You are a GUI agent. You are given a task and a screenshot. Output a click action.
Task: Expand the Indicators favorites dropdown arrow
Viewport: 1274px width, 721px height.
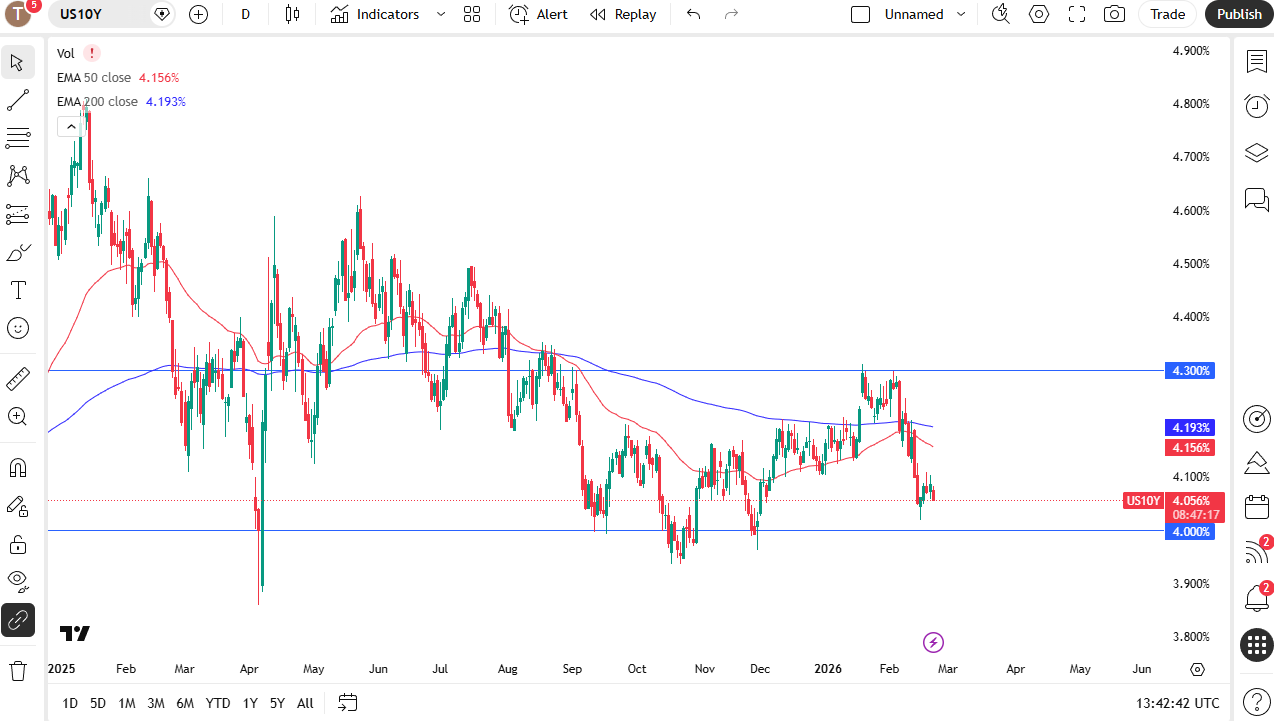(441, 14)
